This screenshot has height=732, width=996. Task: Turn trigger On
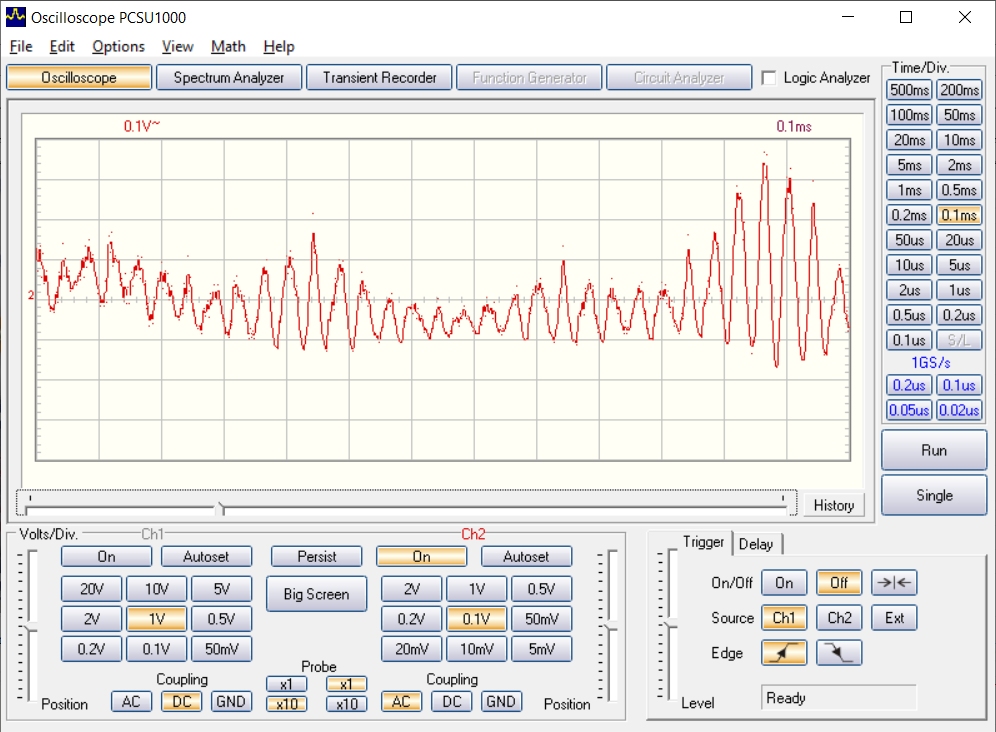pyautogui.click(x=784, y=583)
